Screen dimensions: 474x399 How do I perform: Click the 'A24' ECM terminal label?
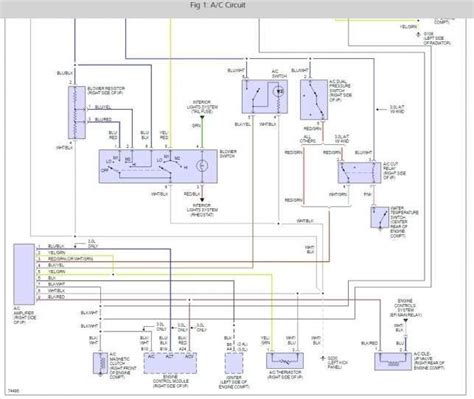(x=182, y=349)
